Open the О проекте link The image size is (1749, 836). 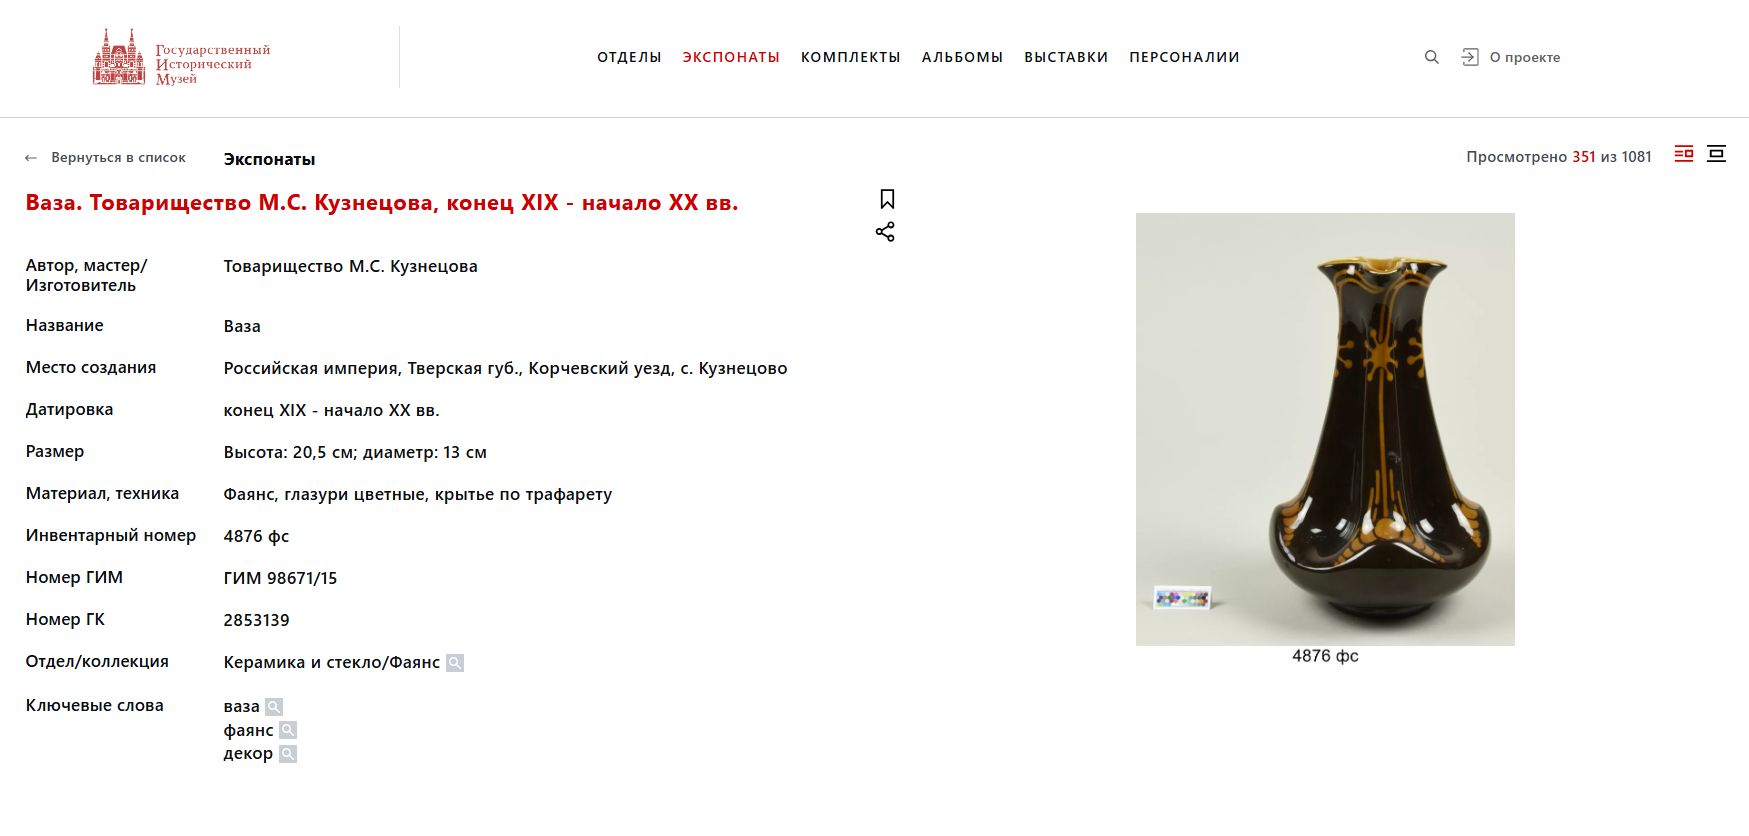1525,57
